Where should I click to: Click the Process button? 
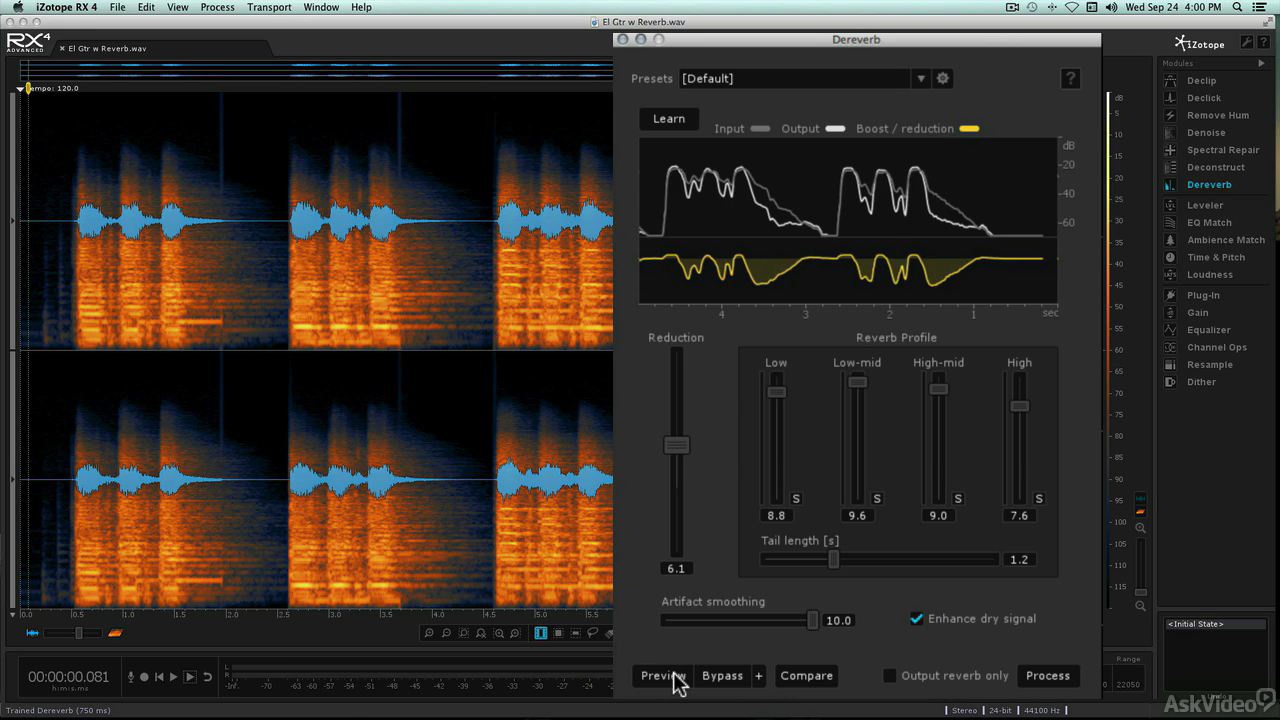coord(1048,676)
